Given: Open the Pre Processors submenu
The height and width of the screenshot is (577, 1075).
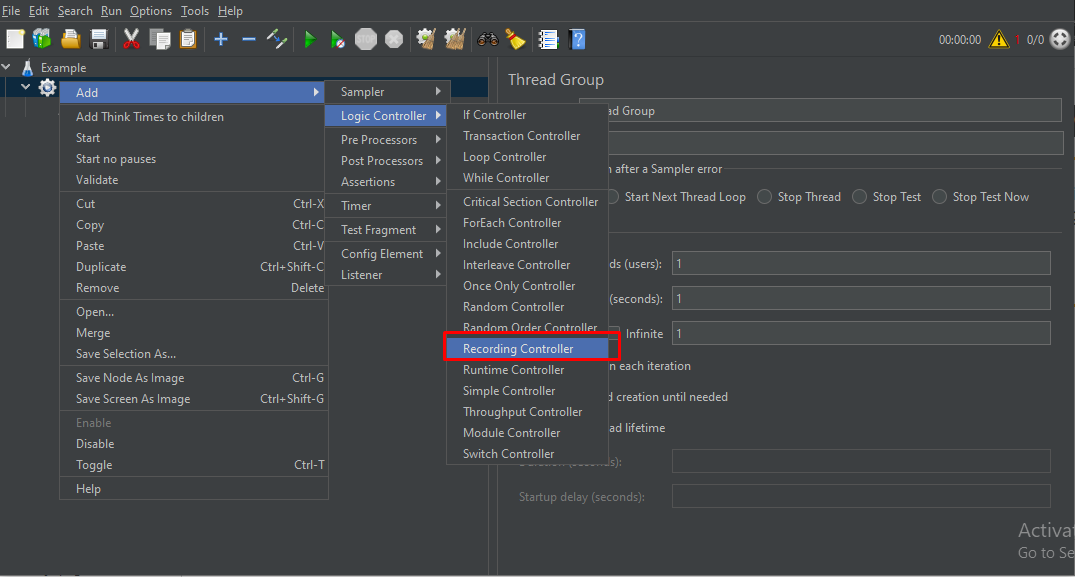Looking at the screenshot, I should tap(387, 140).
